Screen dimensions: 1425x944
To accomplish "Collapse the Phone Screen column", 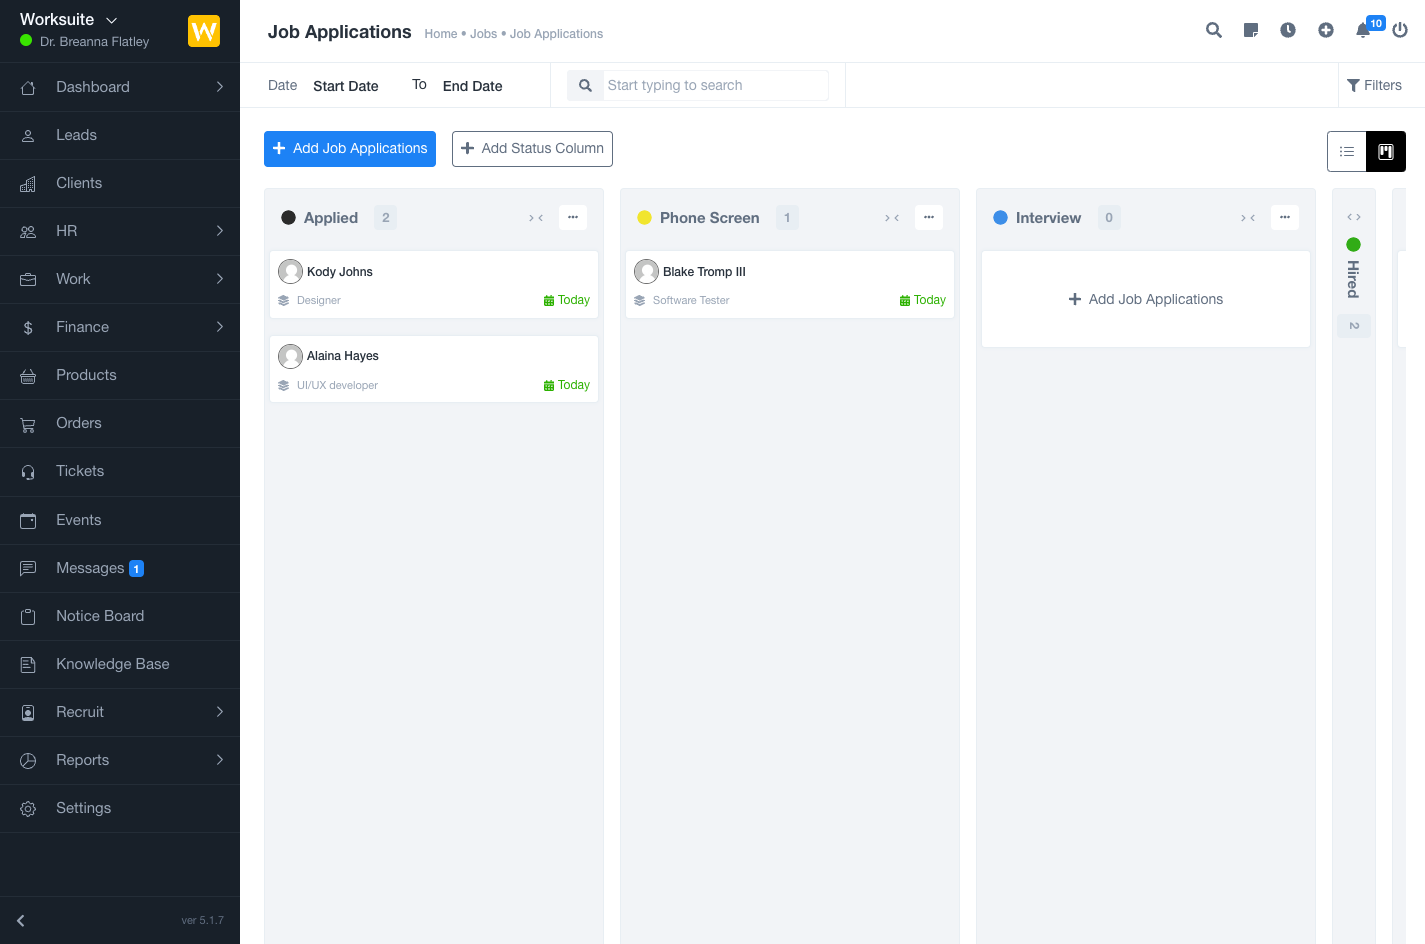I will click(x=892, y=218).
